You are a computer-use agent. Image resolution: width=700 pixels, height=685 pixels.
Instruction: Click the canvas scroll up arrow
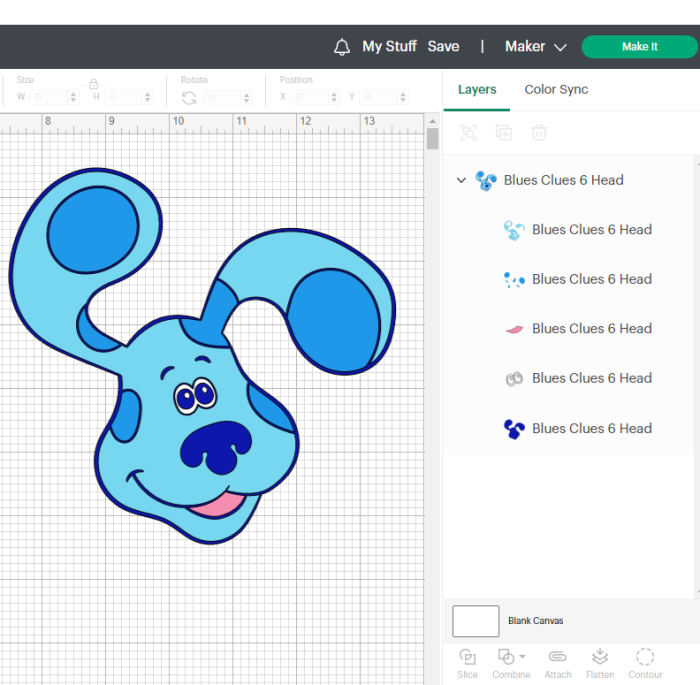point(432,121)
